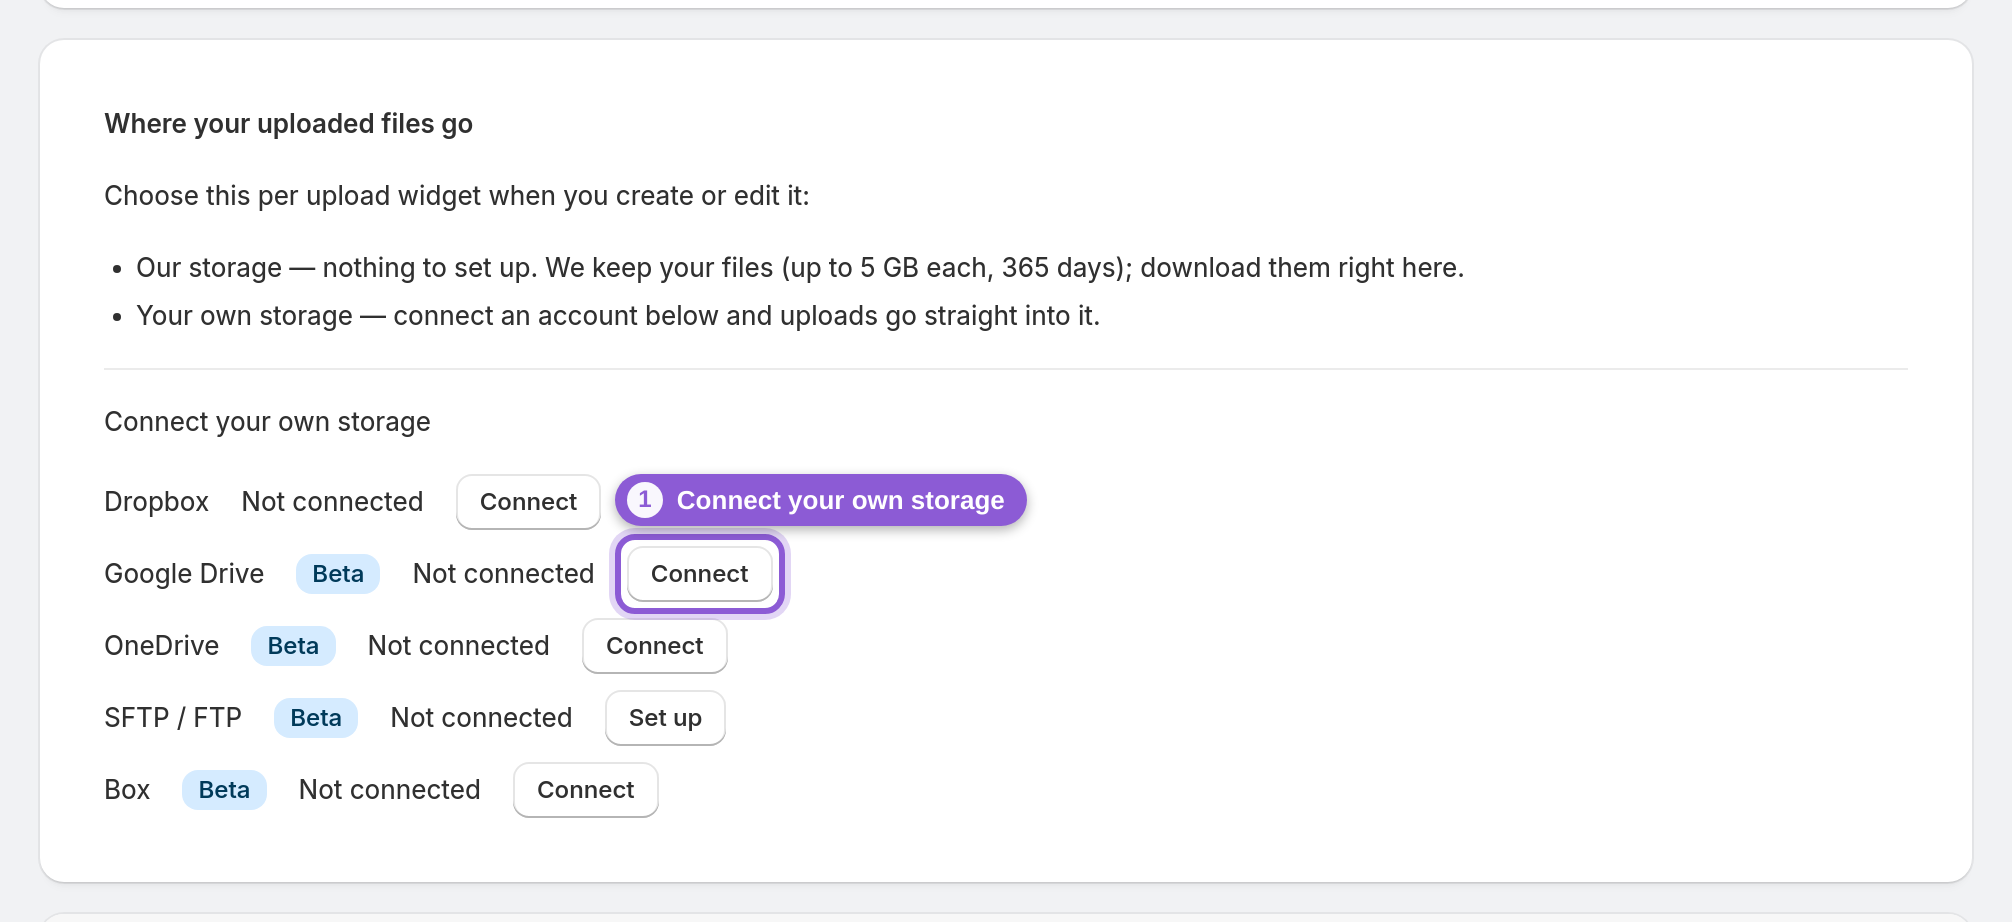
Task: Click the Google Drive Beta badge
Action: (x=338, y=574)
